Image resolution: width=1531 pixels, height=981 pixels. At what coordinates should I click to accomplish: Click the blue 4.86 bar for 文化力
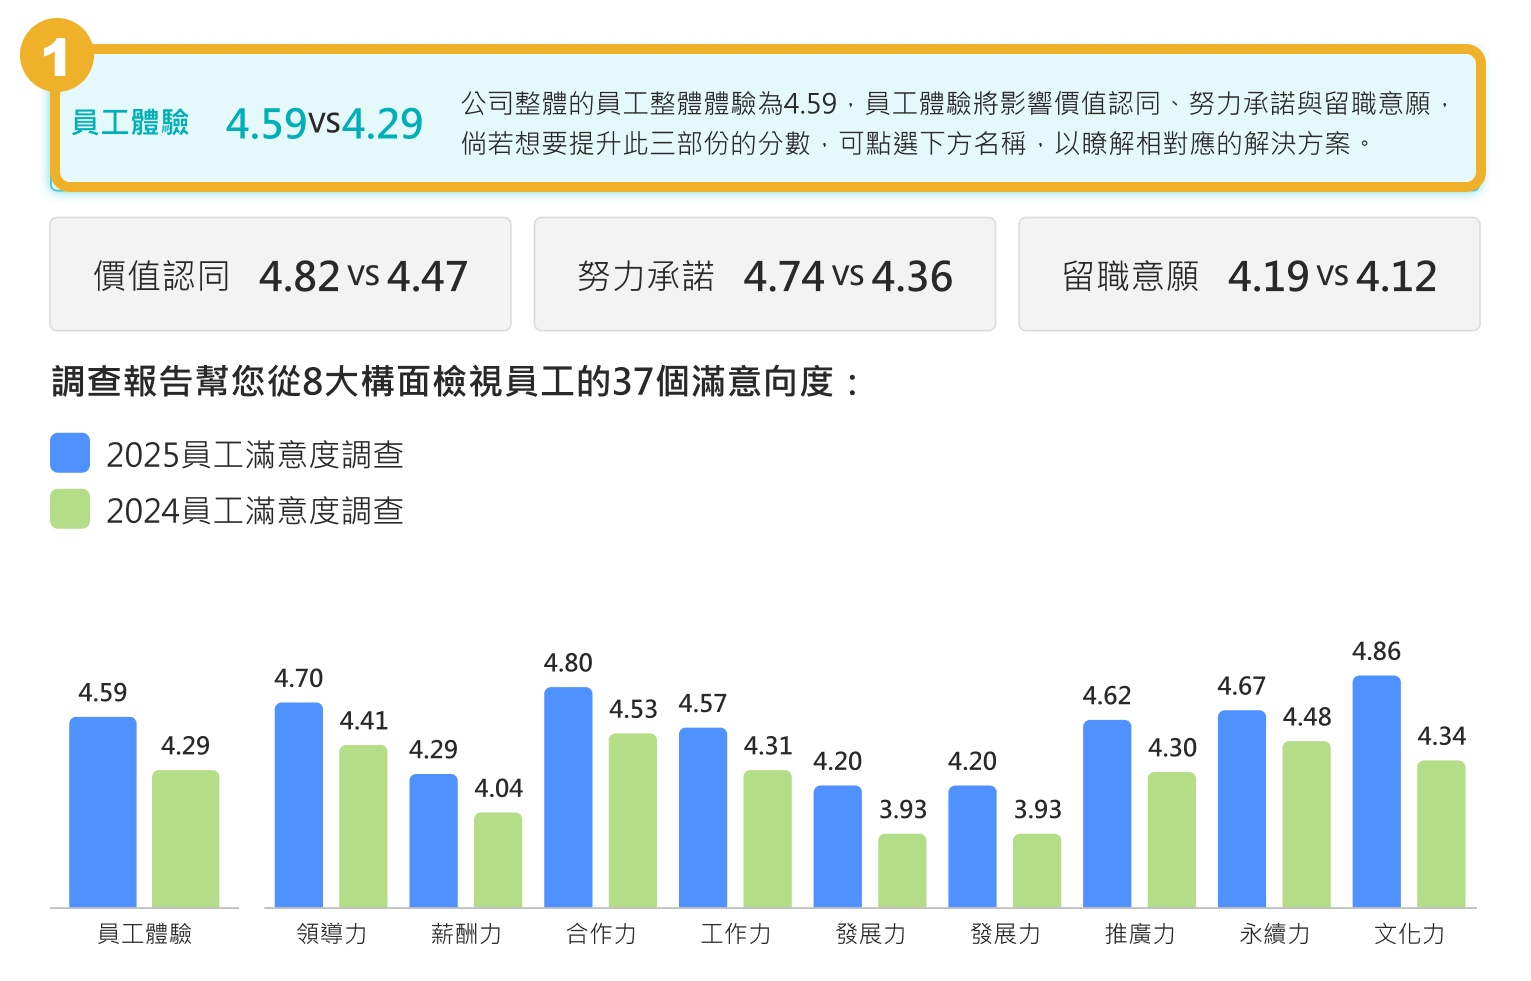pos(1376,791)
